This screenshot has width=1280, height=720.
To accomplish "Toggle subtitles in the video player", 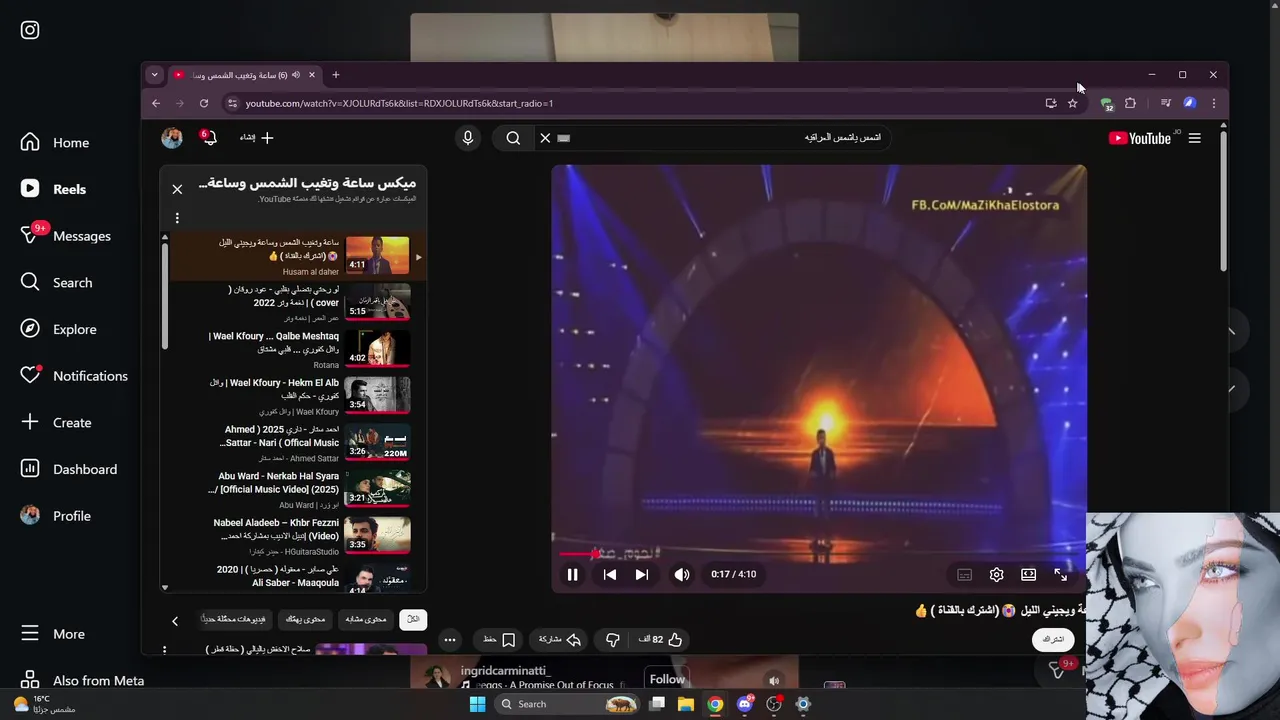I will (x=964, y=575).
